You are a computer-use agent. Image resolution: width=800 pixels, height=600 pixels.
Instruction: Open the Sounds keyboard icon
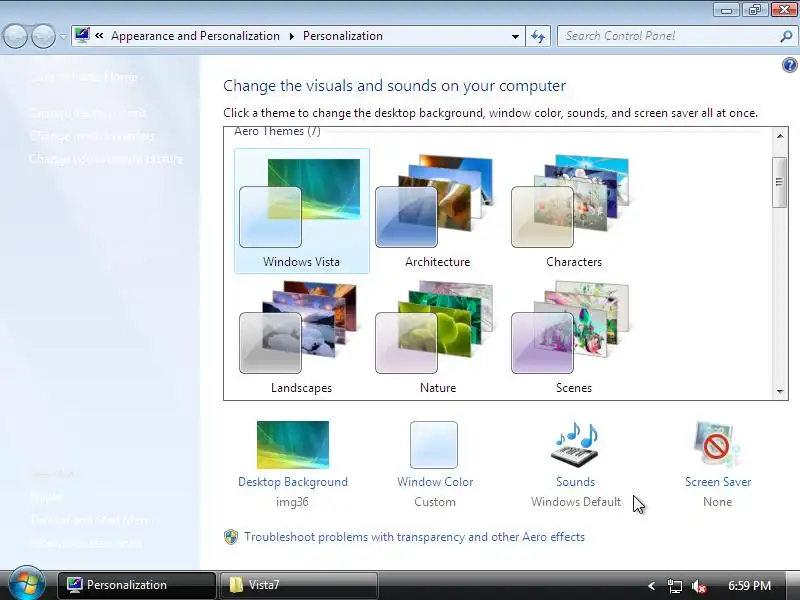[576, 445]
